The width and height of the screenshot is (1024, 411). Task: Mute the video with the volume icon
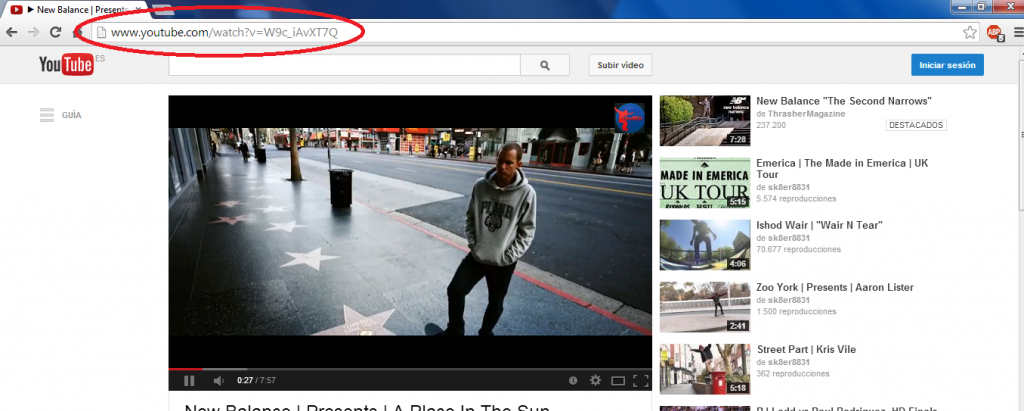coord(219,380)
